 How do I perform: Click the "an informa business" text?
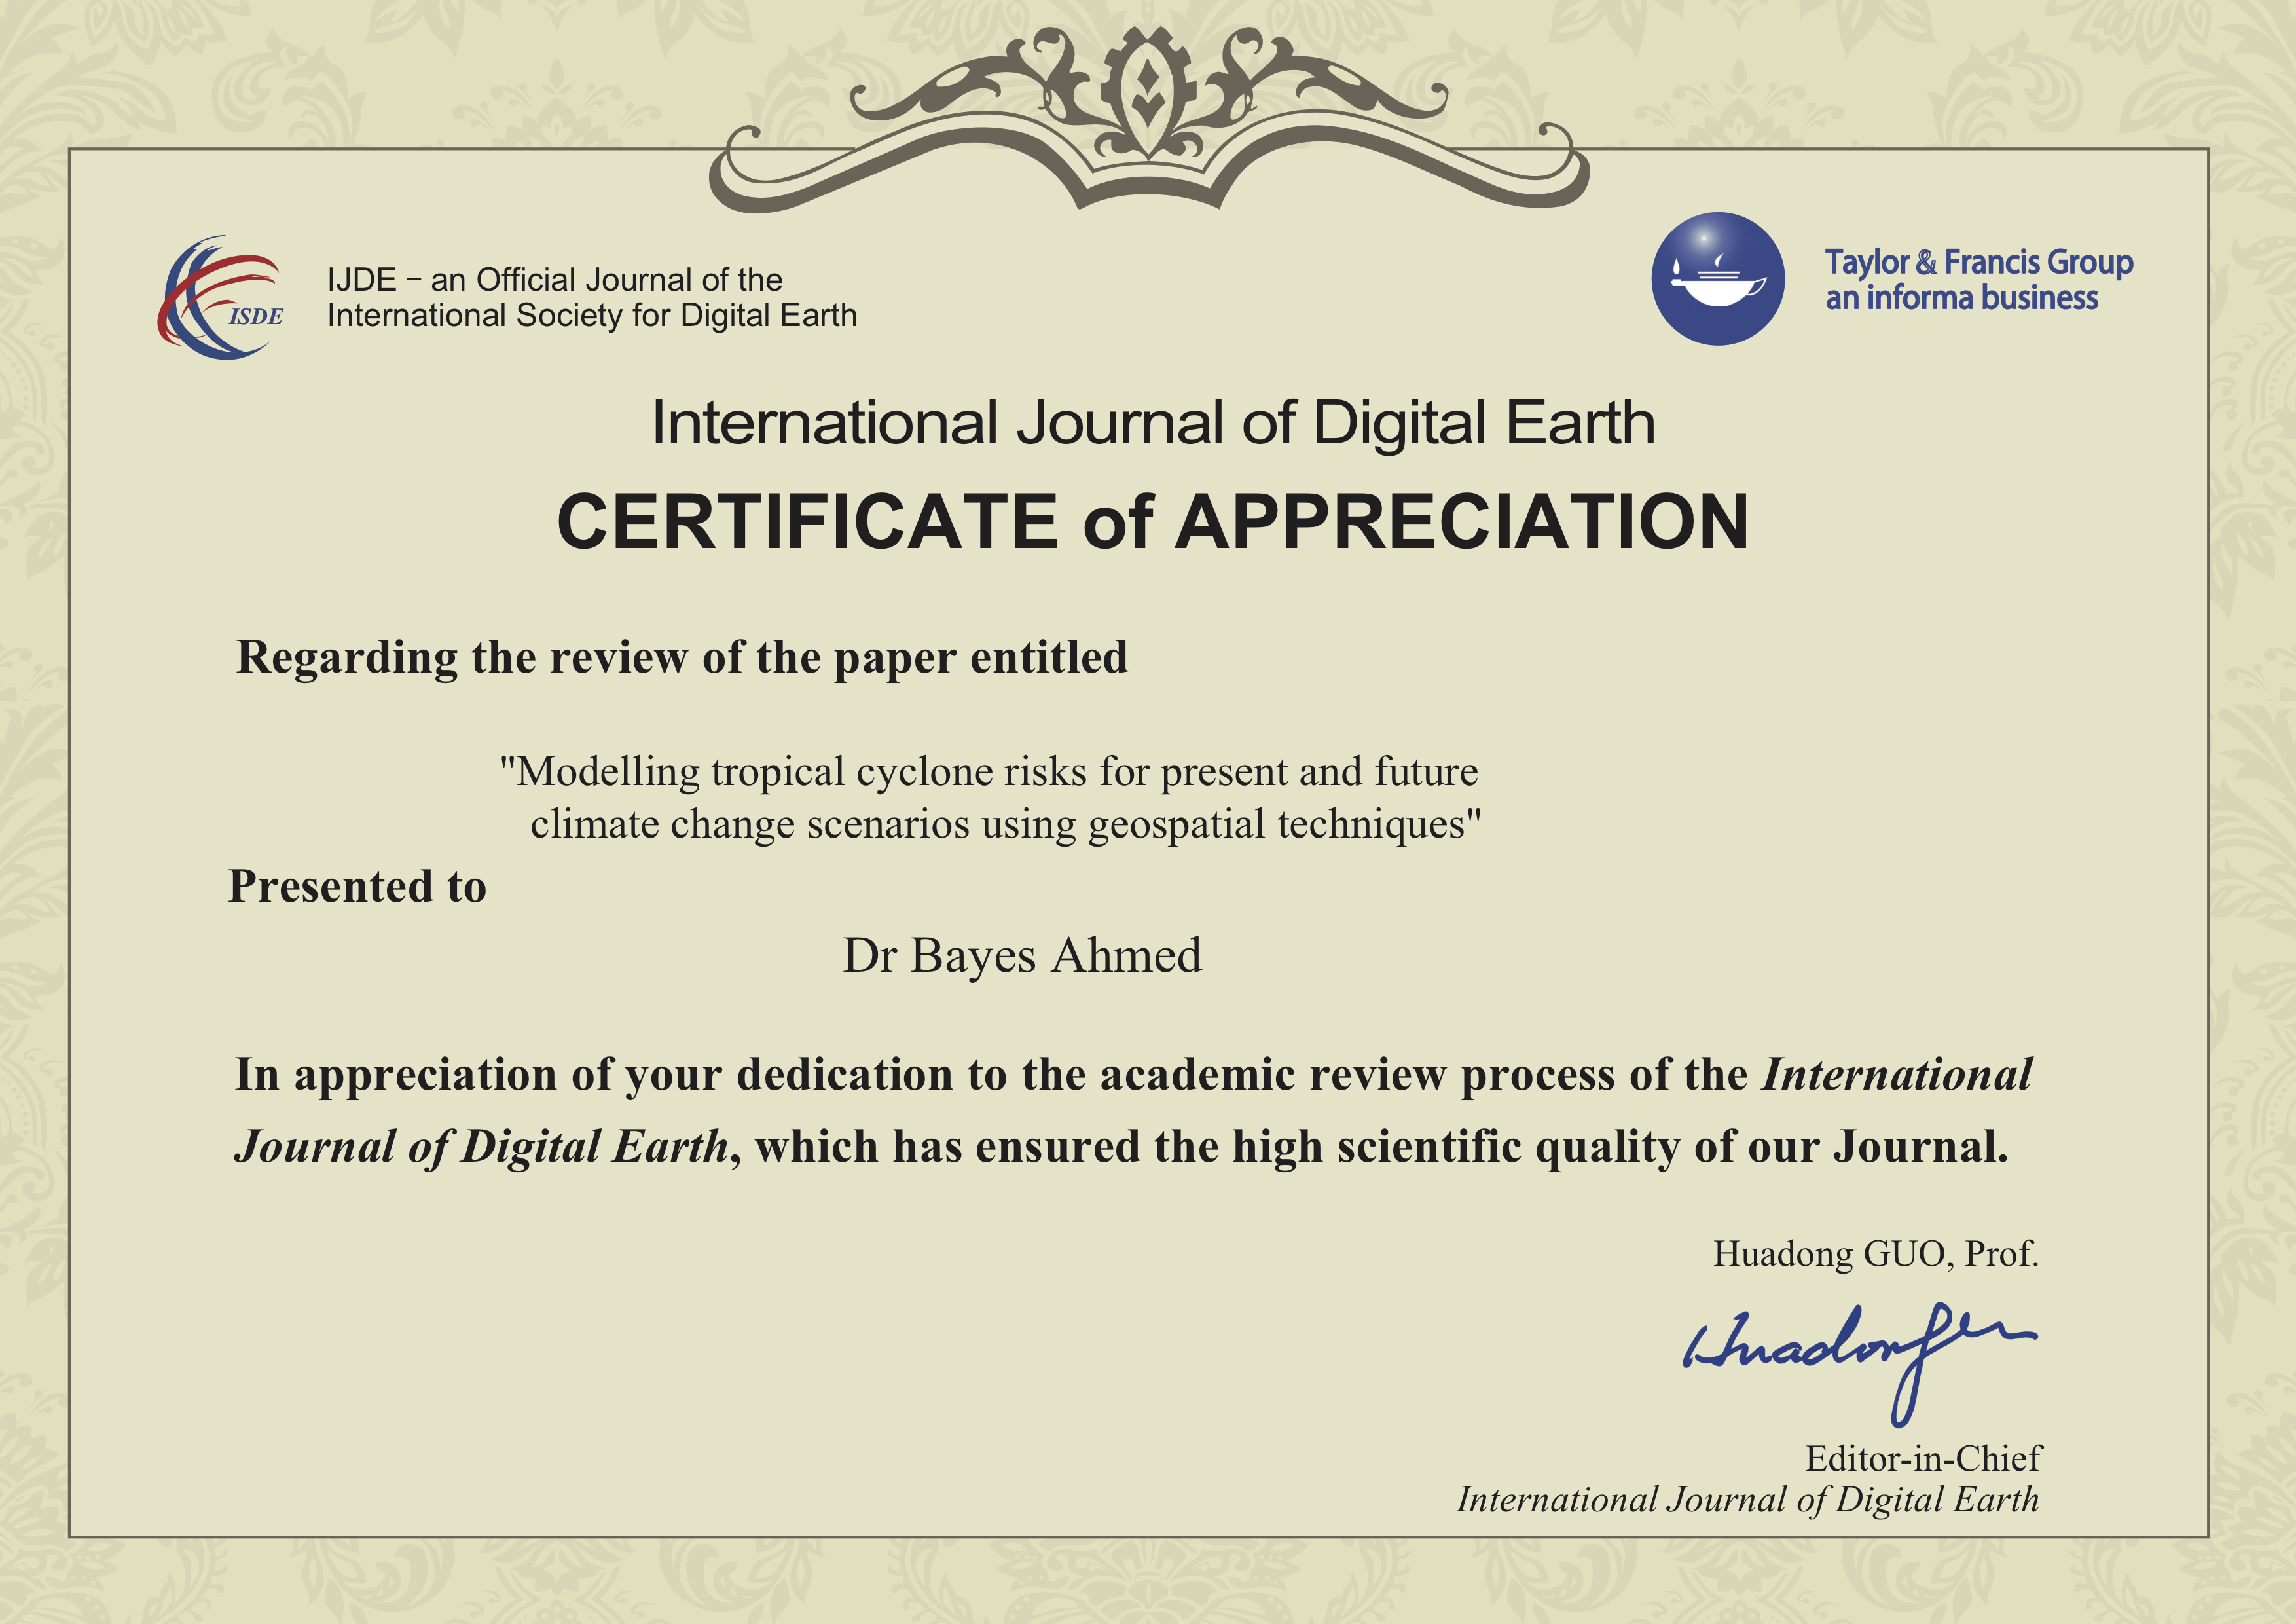point(1961,298)
